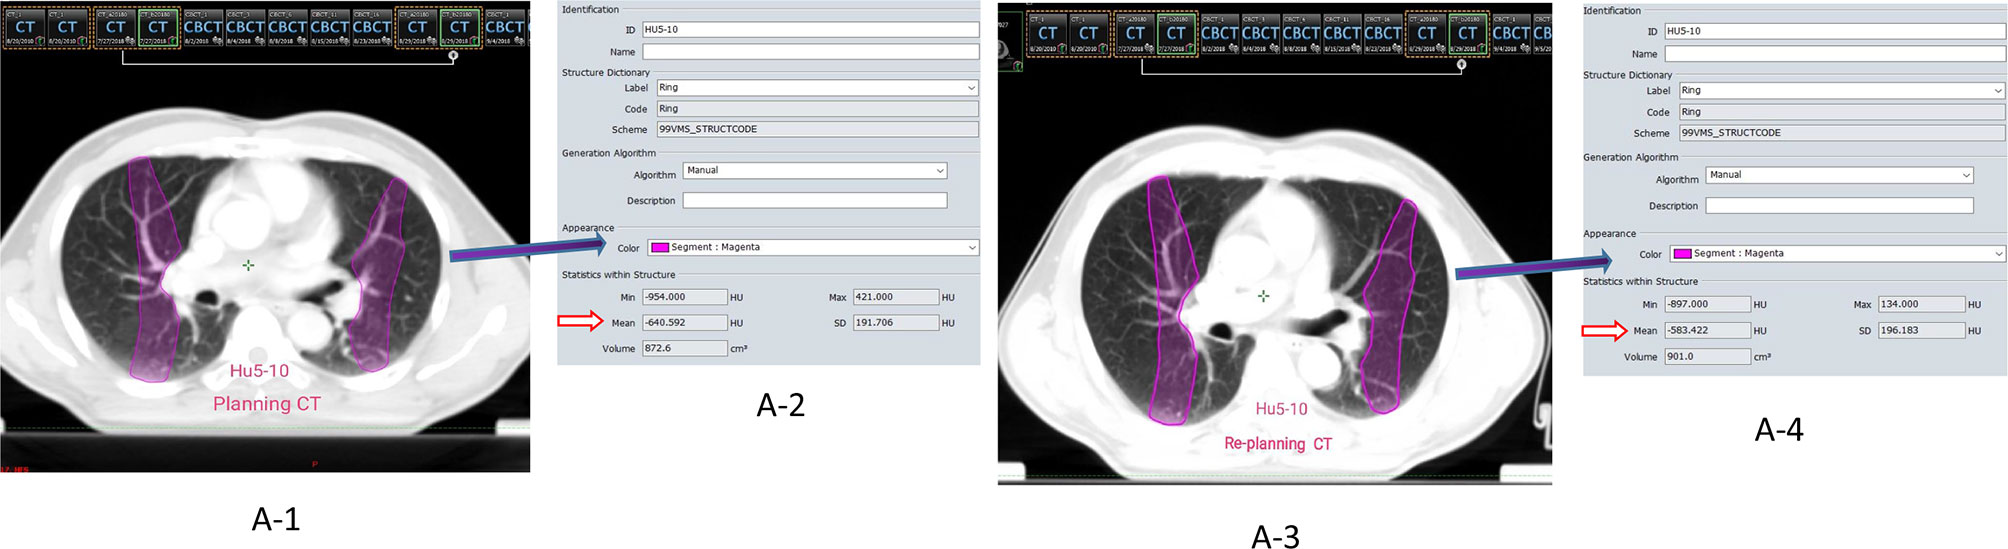Image resolution: width=2008 pixels, height=549 pixels.
Task: Click the Scheme field 99VMS_STRUCTCODE in A-2
Action: (x=817, y=129)
